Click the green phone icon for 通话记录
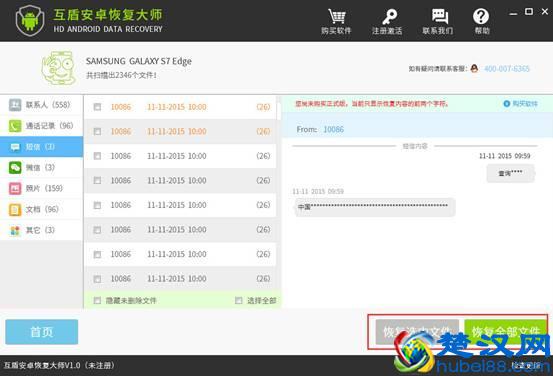Image resolution: width=553 pixels, height=376 pixels. click(x=15, y=126)
